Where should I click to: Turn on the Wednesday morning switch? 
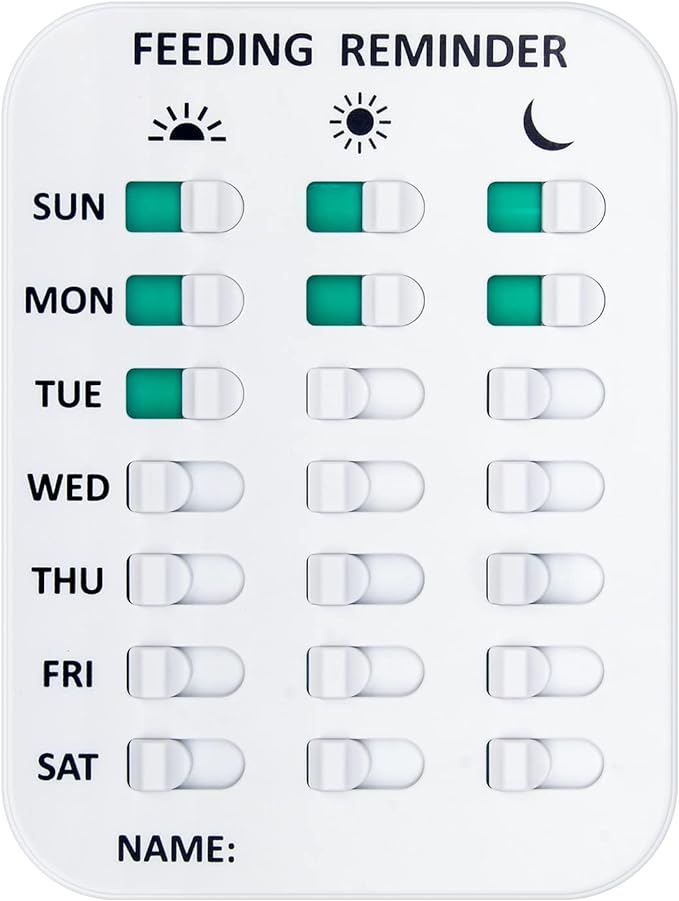tap(185, 487)
